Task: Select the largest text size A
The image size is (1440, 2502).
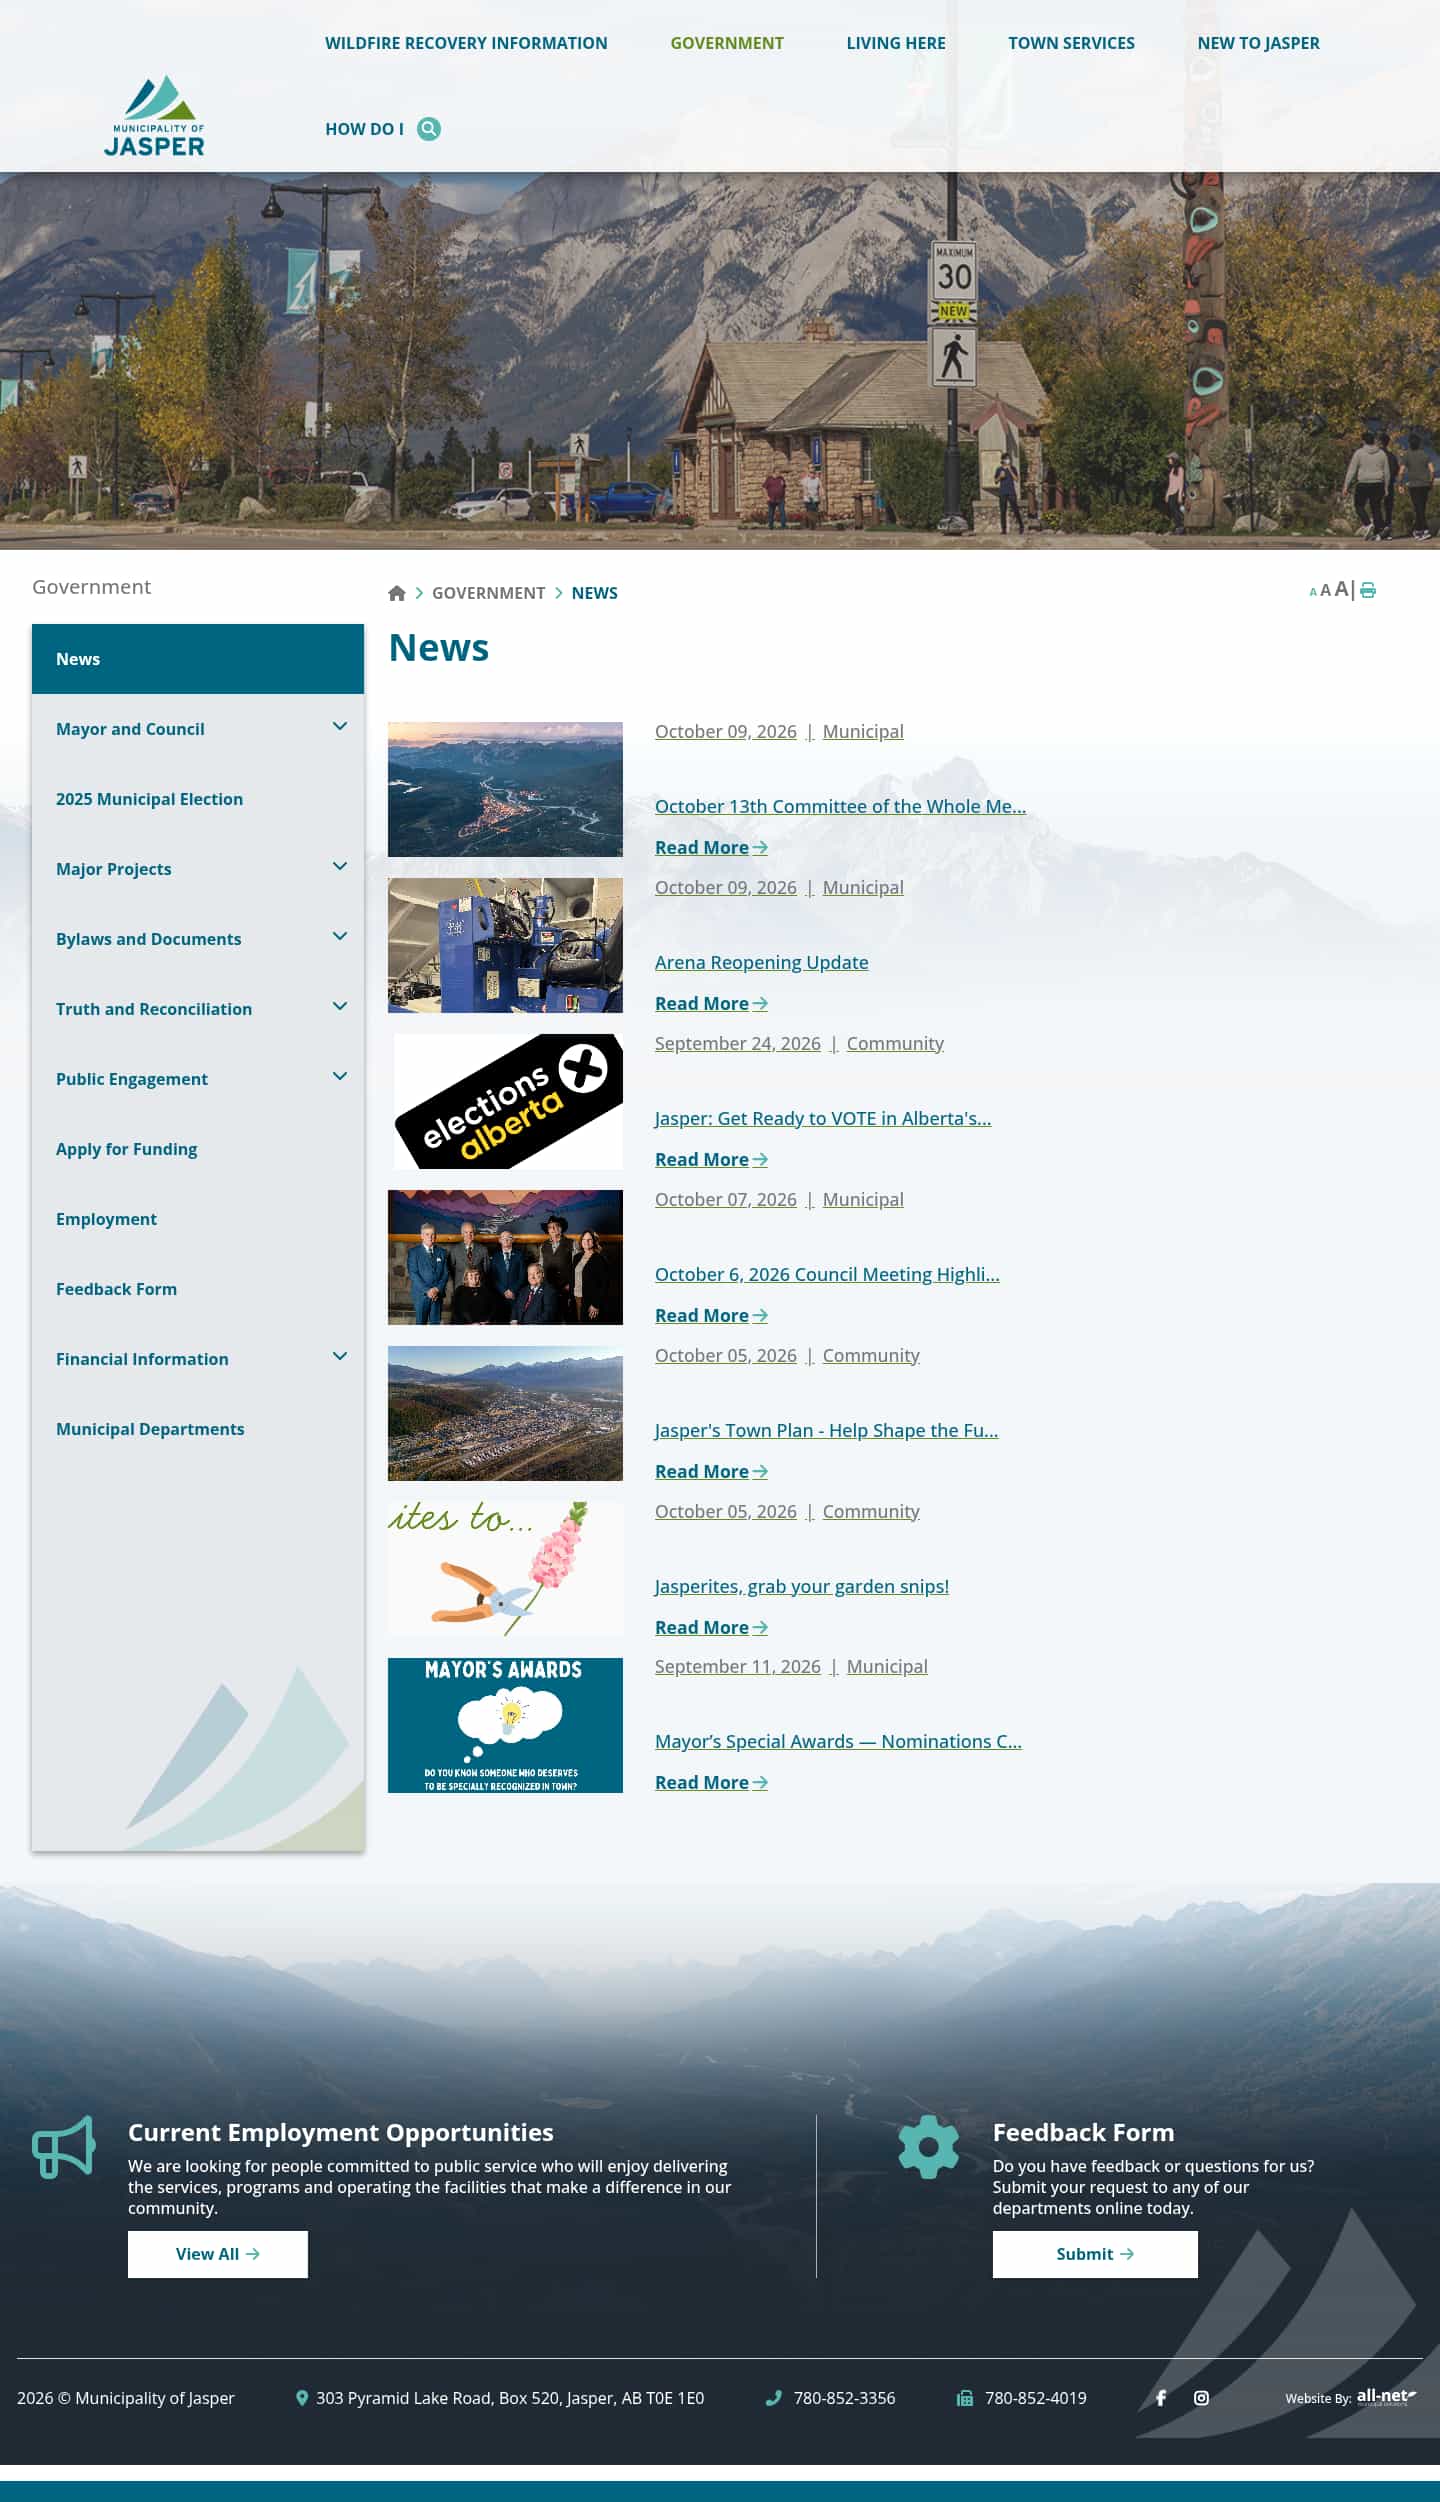Action: (x=1341, y=589)
